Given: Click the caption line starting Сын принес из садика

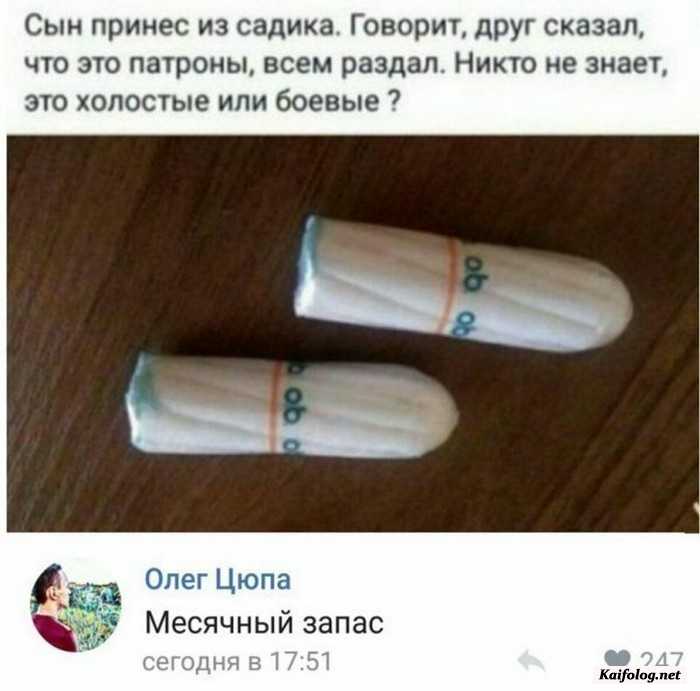Looking at the screenshot, I should (334, 26).
